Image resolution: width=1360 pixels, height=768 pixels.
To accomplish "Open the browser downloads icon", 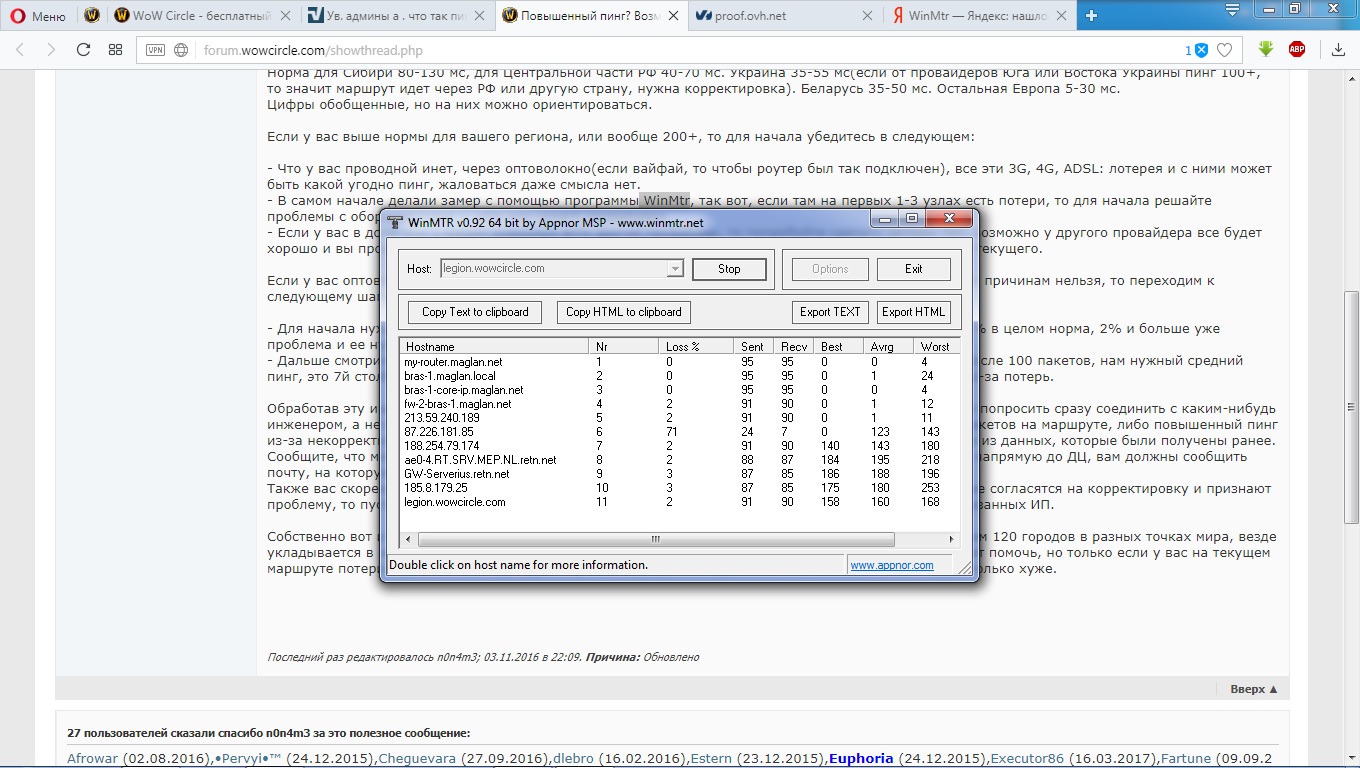I will point(1336,50).
